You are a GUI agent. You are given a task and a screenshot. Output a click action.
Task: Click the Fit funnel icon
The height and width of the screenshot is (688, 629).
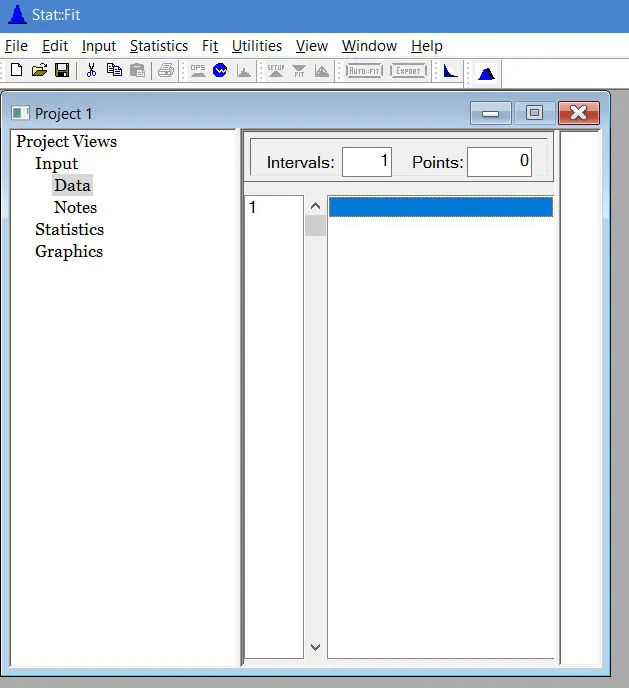(x=299, y=70)
